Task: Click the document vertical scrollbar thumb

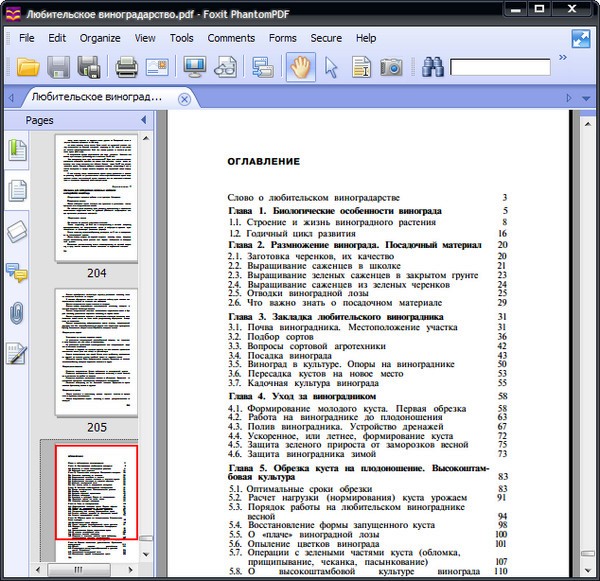Action: click(588, 553)
